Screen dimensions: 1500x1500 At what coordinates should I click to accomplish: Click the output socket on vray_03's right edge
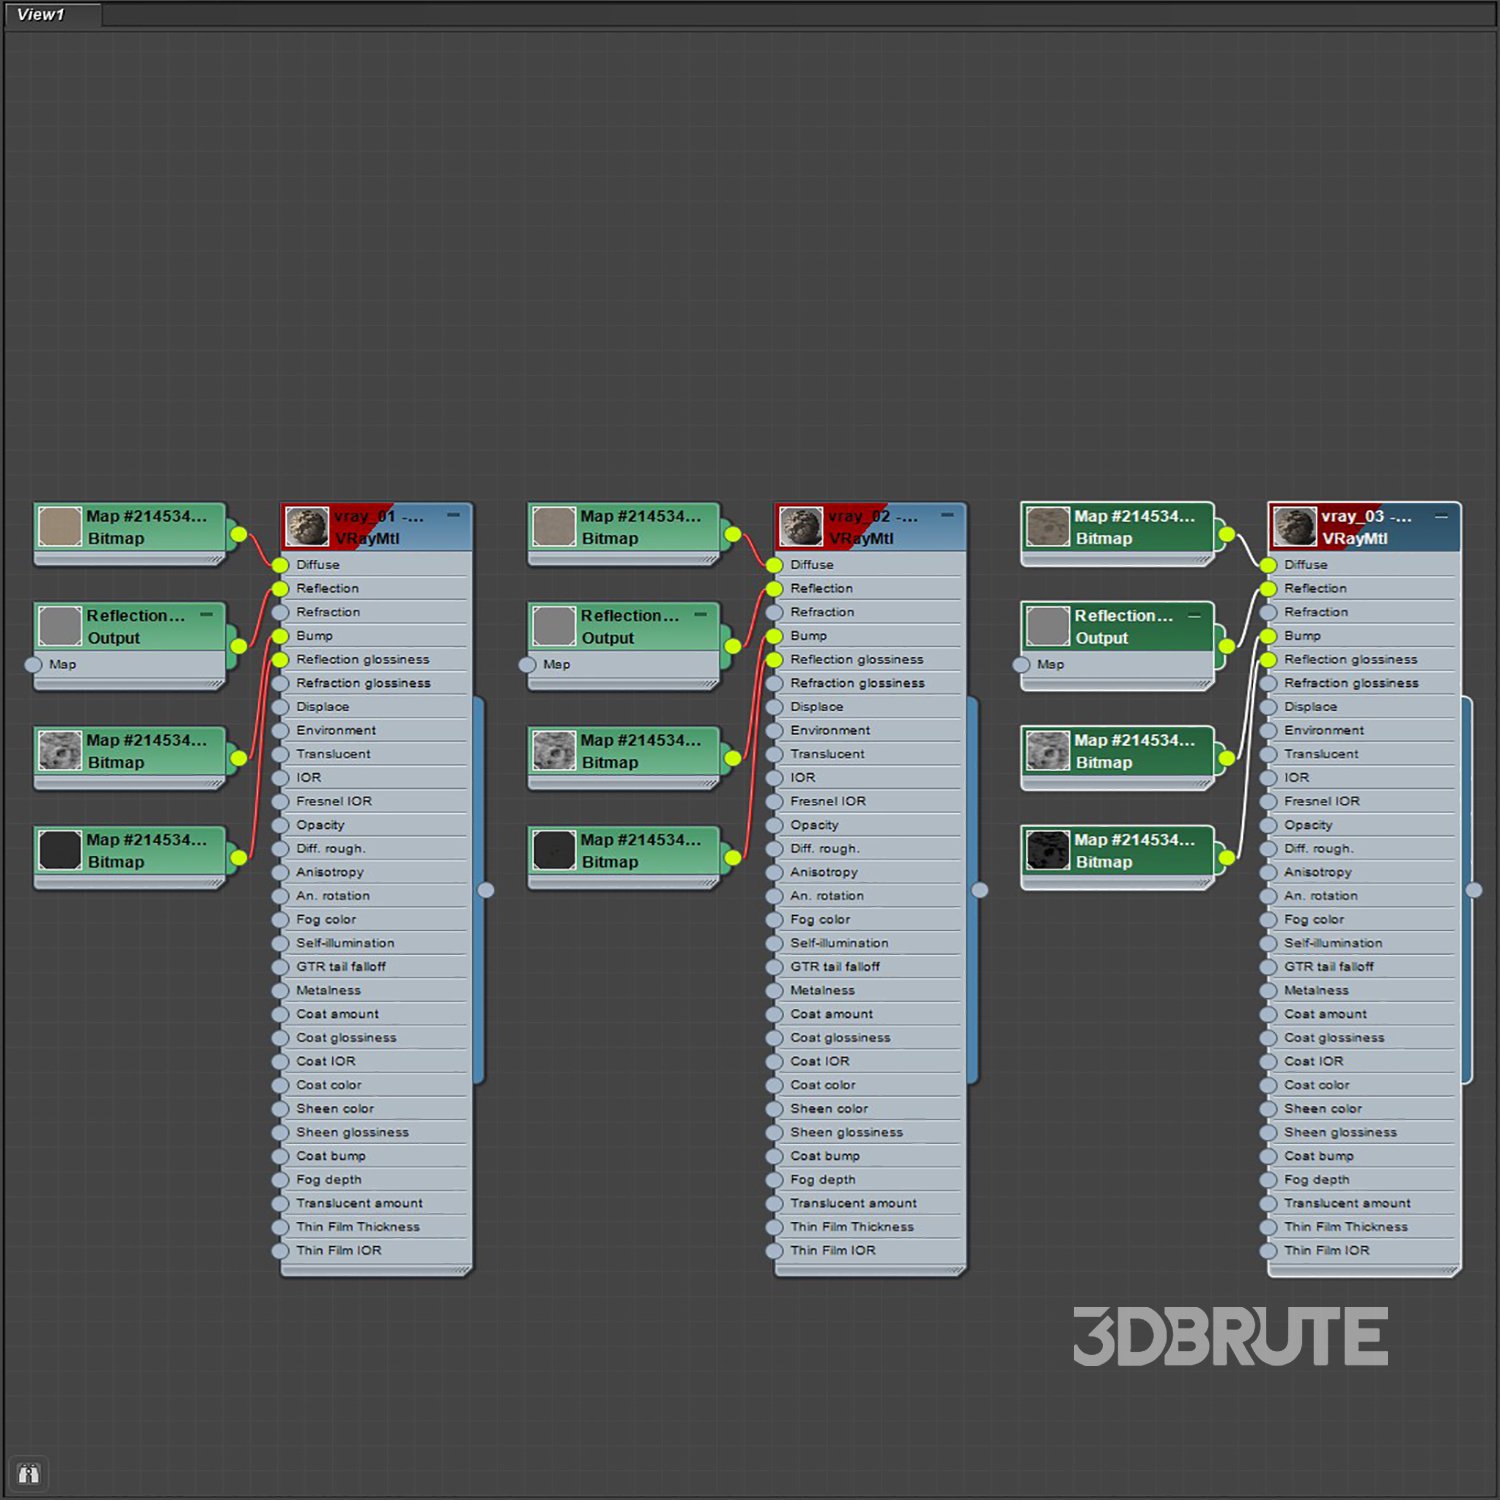tap(1474, 890)
